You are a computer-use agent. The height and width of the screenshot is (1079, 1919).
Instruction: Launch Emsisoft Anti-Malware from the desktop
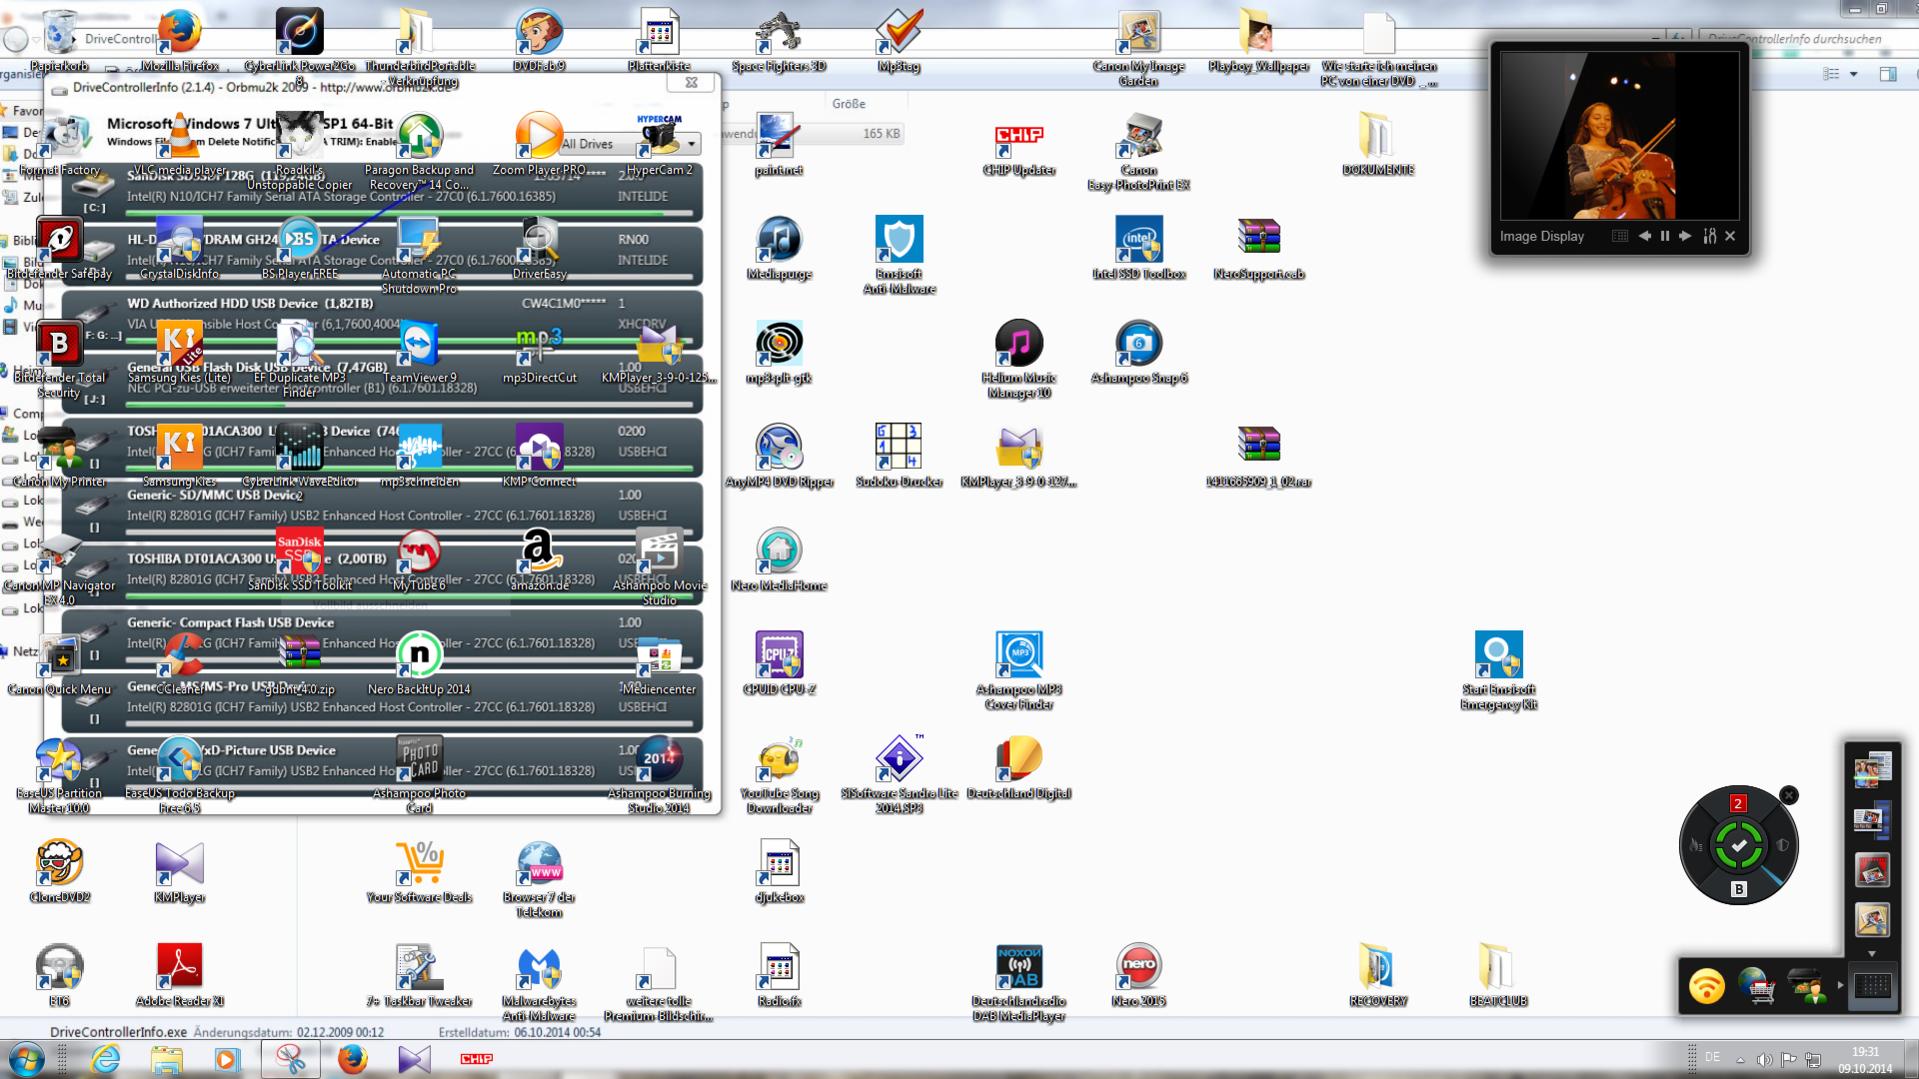coord(899,255)
